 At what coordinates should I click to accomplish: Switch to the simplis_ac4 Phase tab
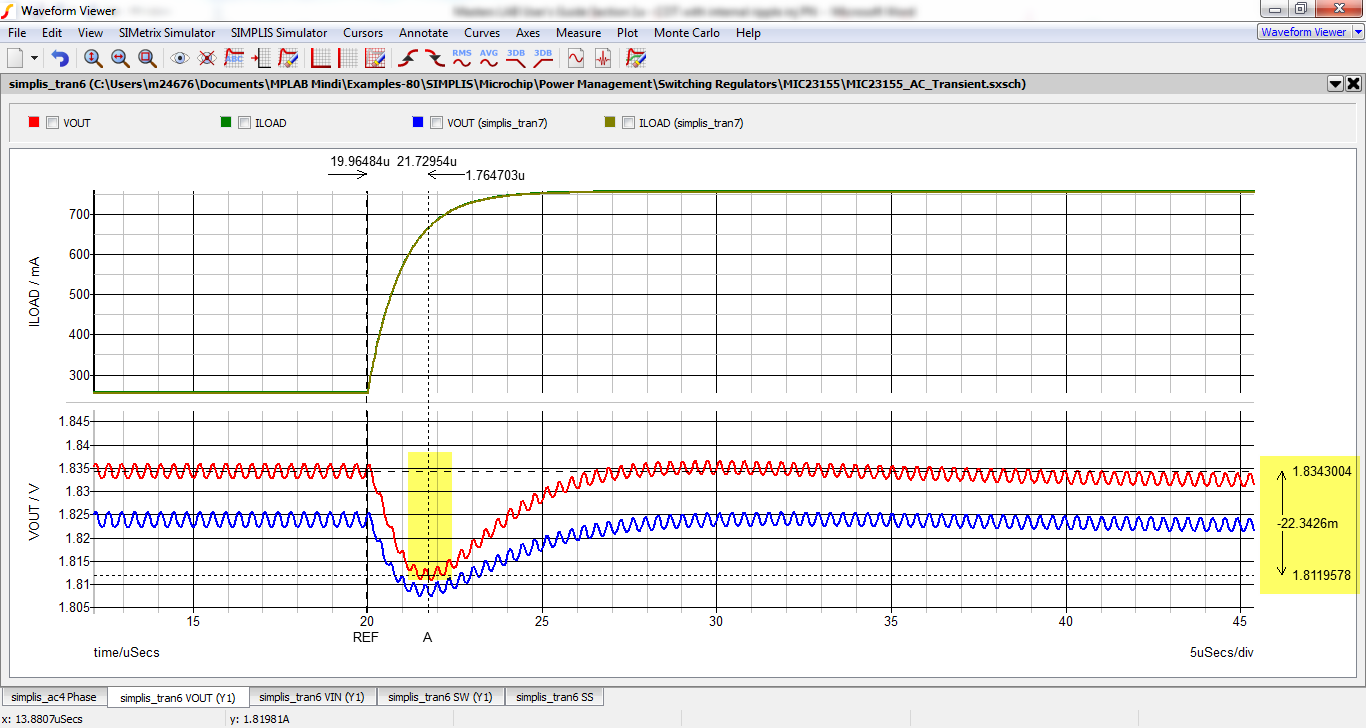coord(54,696)
